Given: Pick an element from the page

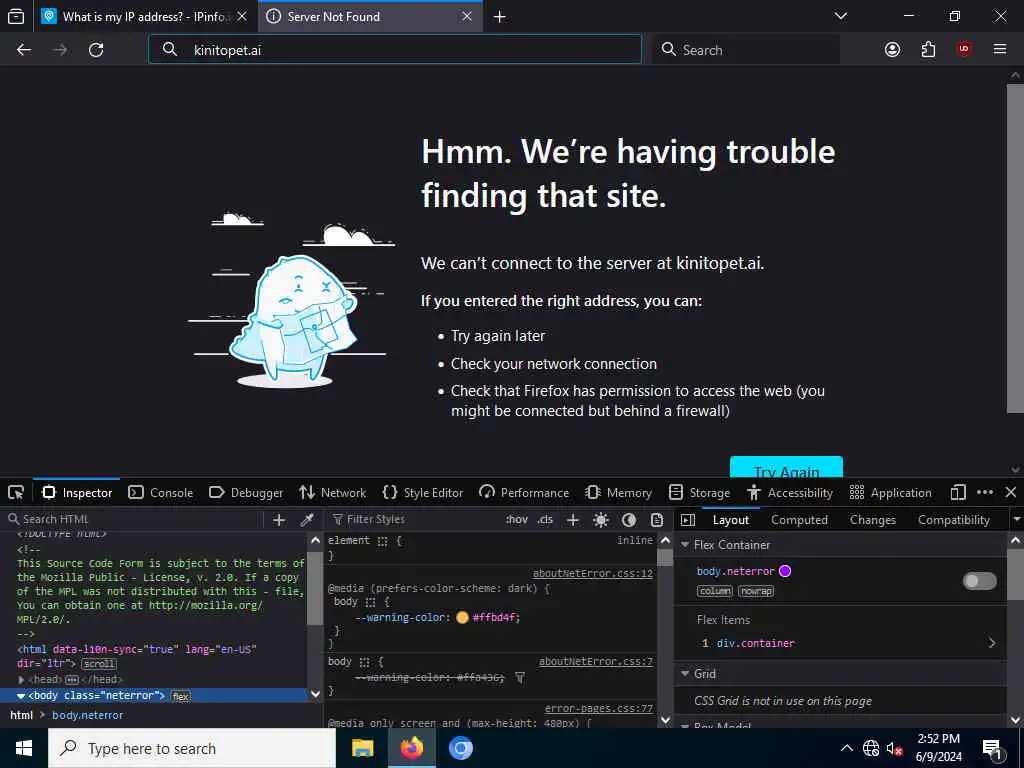Looking at the screenshot, I should pyautogui.click(x=16, y=492).
